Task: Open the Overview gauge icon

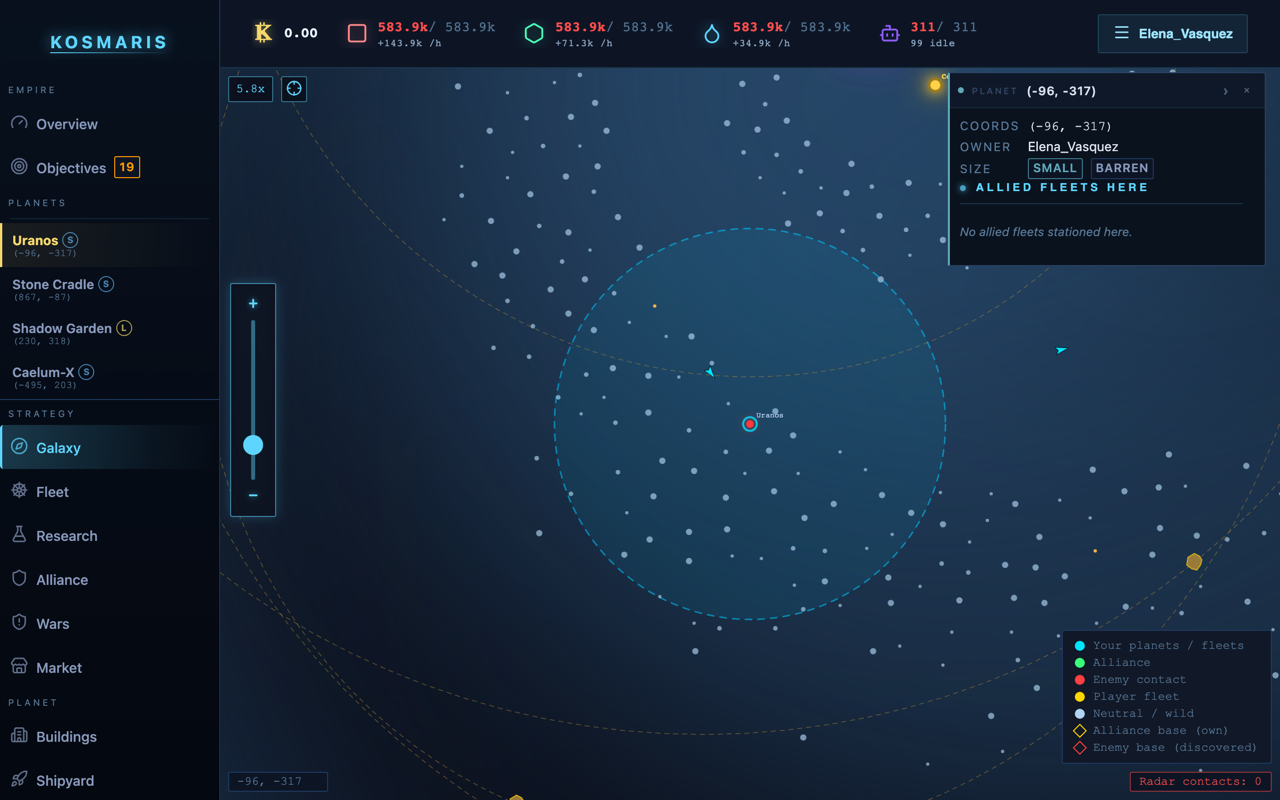Action: [x=19, y=123]
